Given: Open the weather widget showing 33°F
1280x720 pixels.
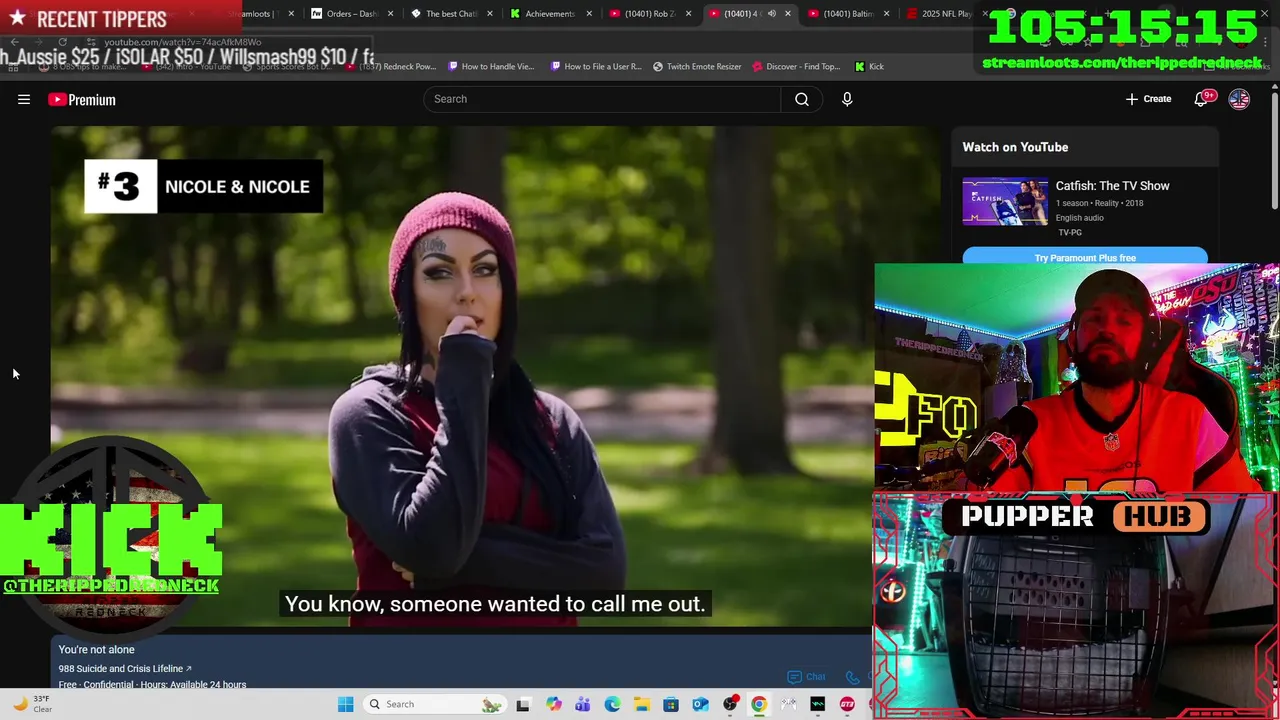Looking at the screenshot, I should [32, 704].
